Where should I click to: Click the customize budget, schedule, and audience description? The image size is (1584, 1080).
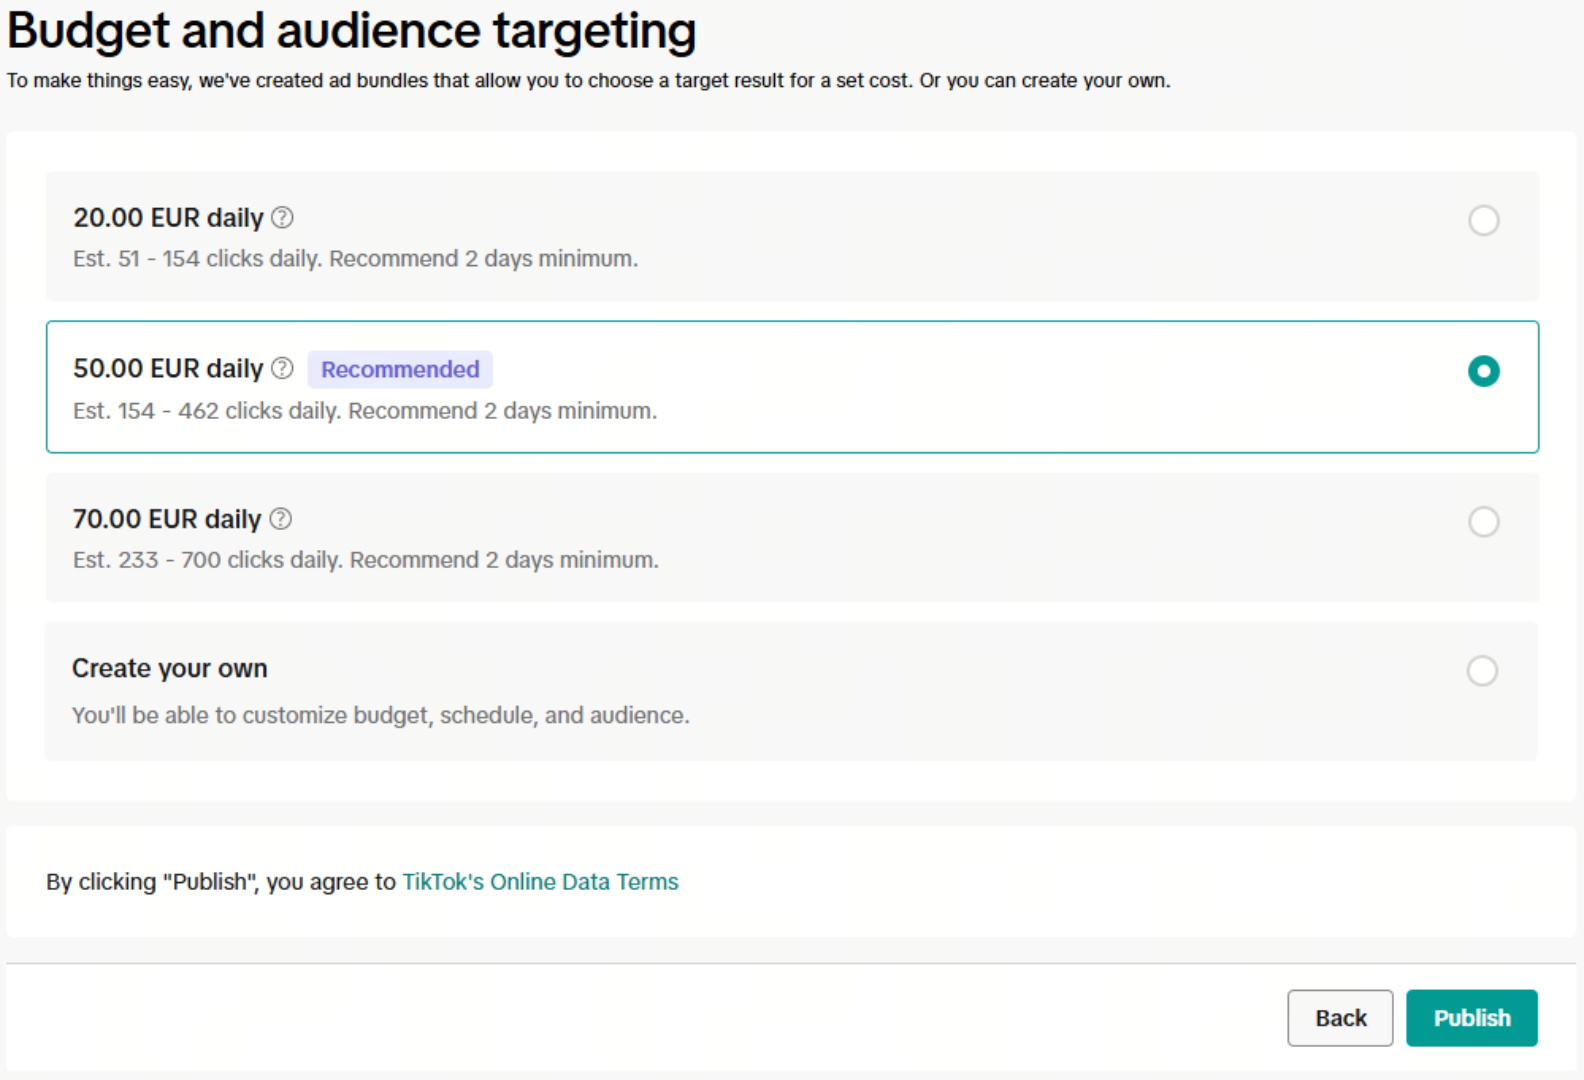point(381,715)
